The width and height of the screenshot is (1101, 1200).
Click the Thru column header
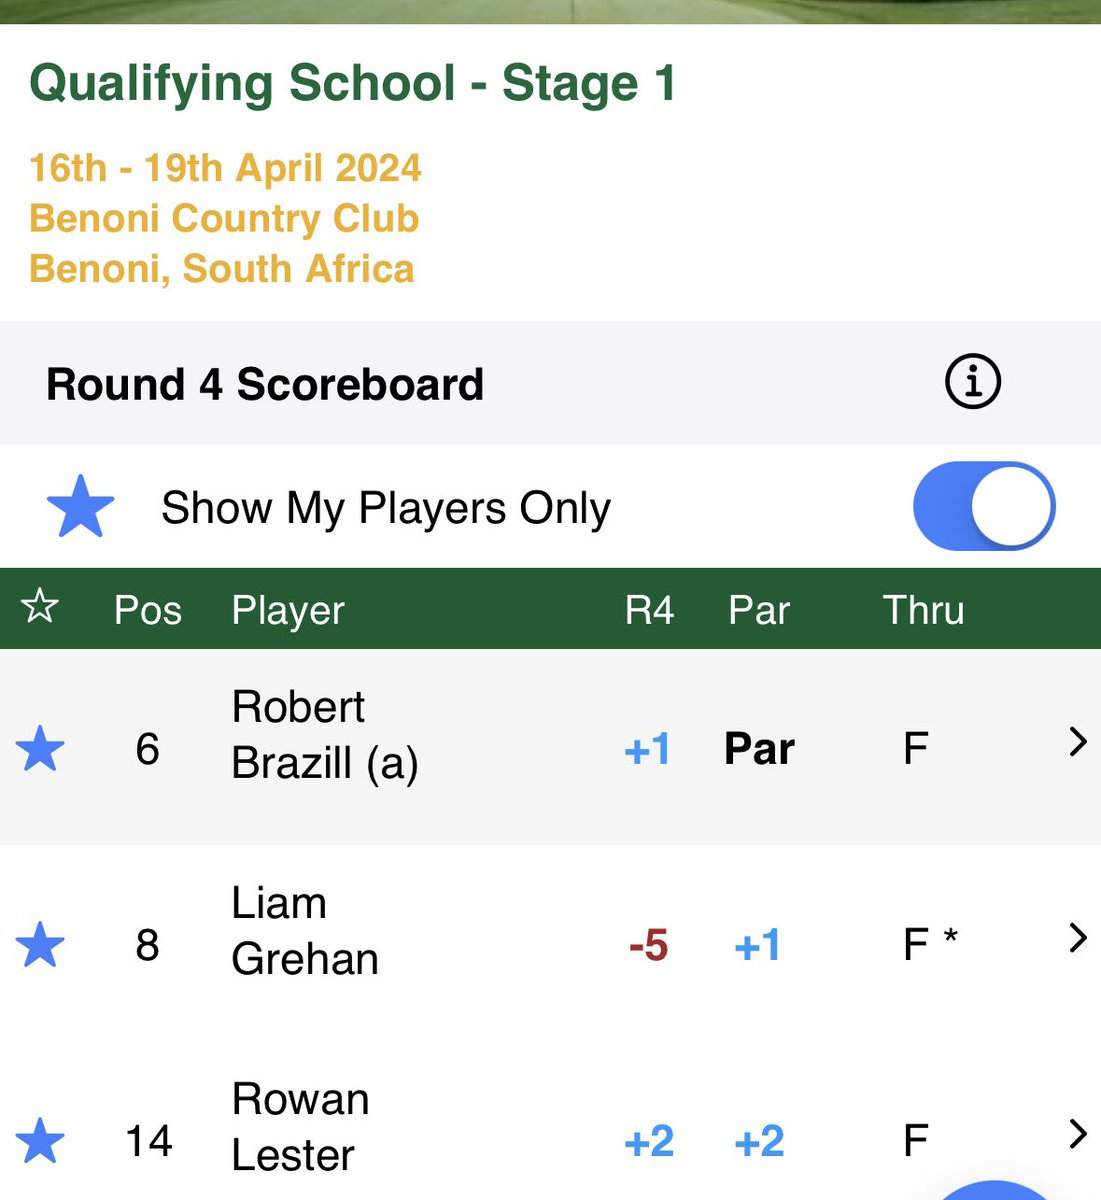923,610
